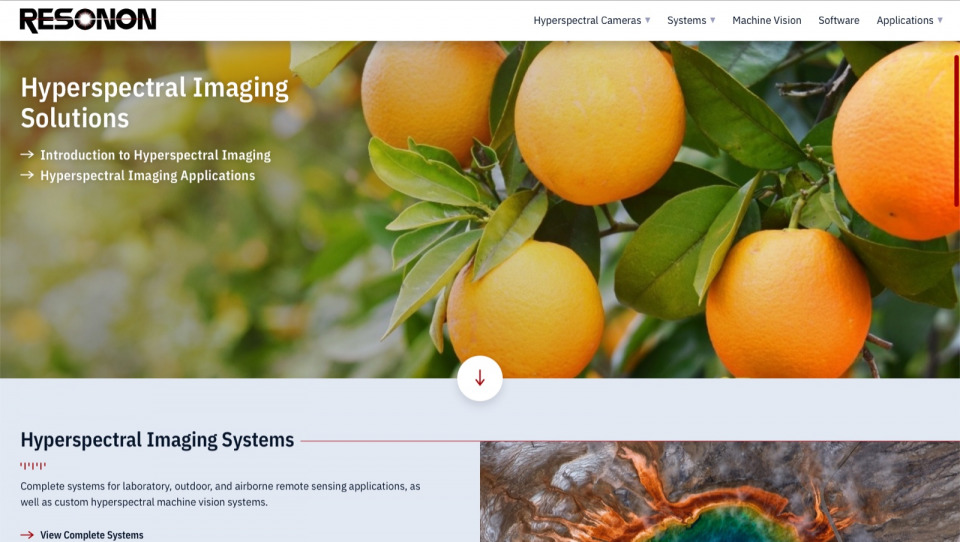This screenshot has height=542, width=960.
Task: Expand the Applications dropdown arrow
Action: 940,20
